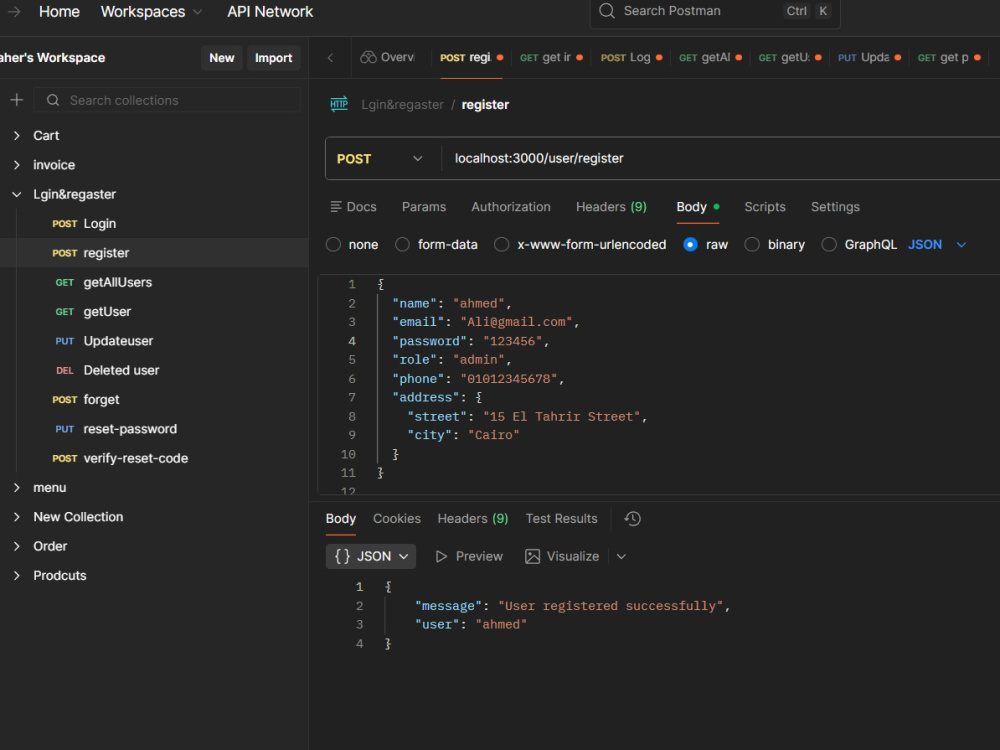Open the POST method dropdown
This screenshot has width=1000, height=750.
point(380,158)
